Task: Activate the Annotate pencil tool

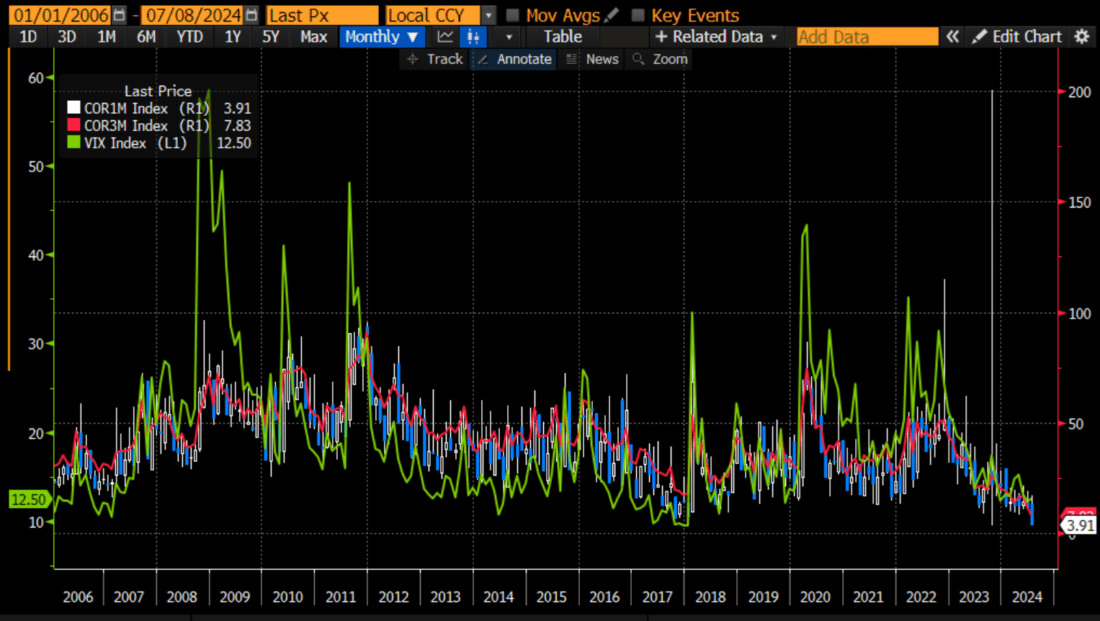Action: tap(513, 59)
